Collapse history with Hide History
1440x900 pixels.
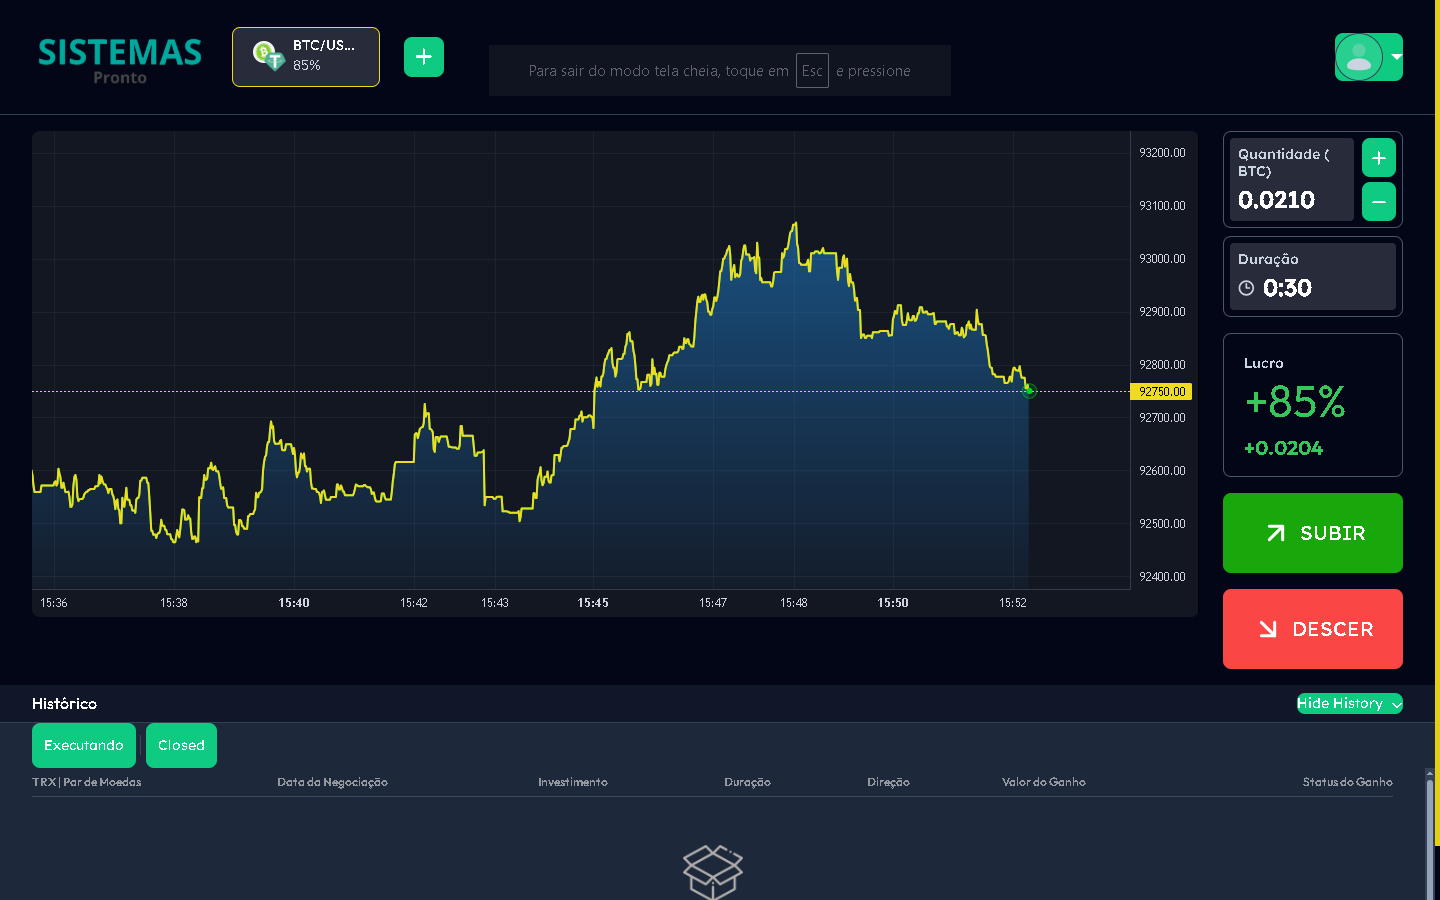click(1349, 703)
